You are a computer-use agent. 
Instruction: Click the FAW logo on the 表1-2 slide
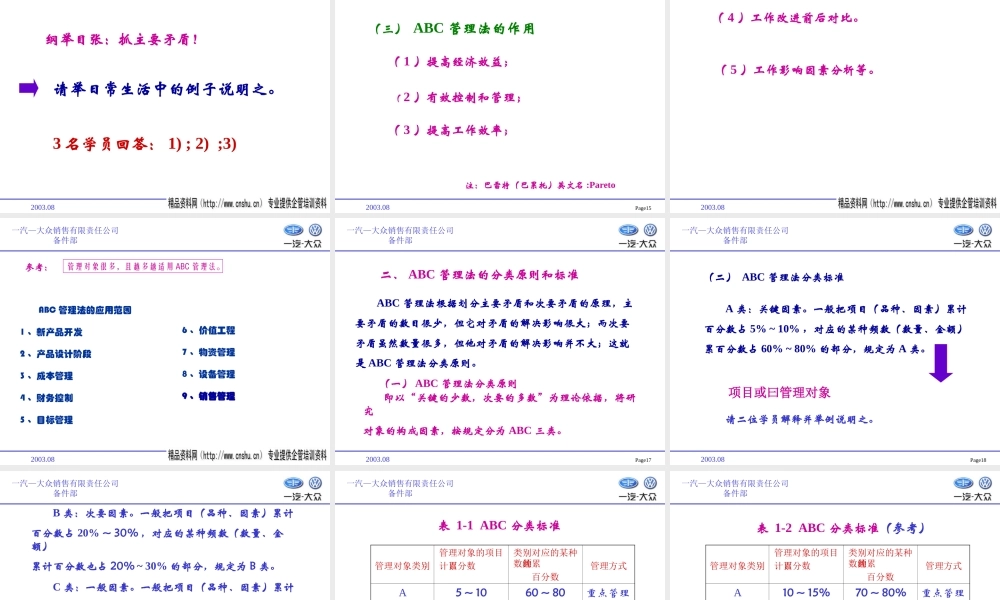[963, 483]
